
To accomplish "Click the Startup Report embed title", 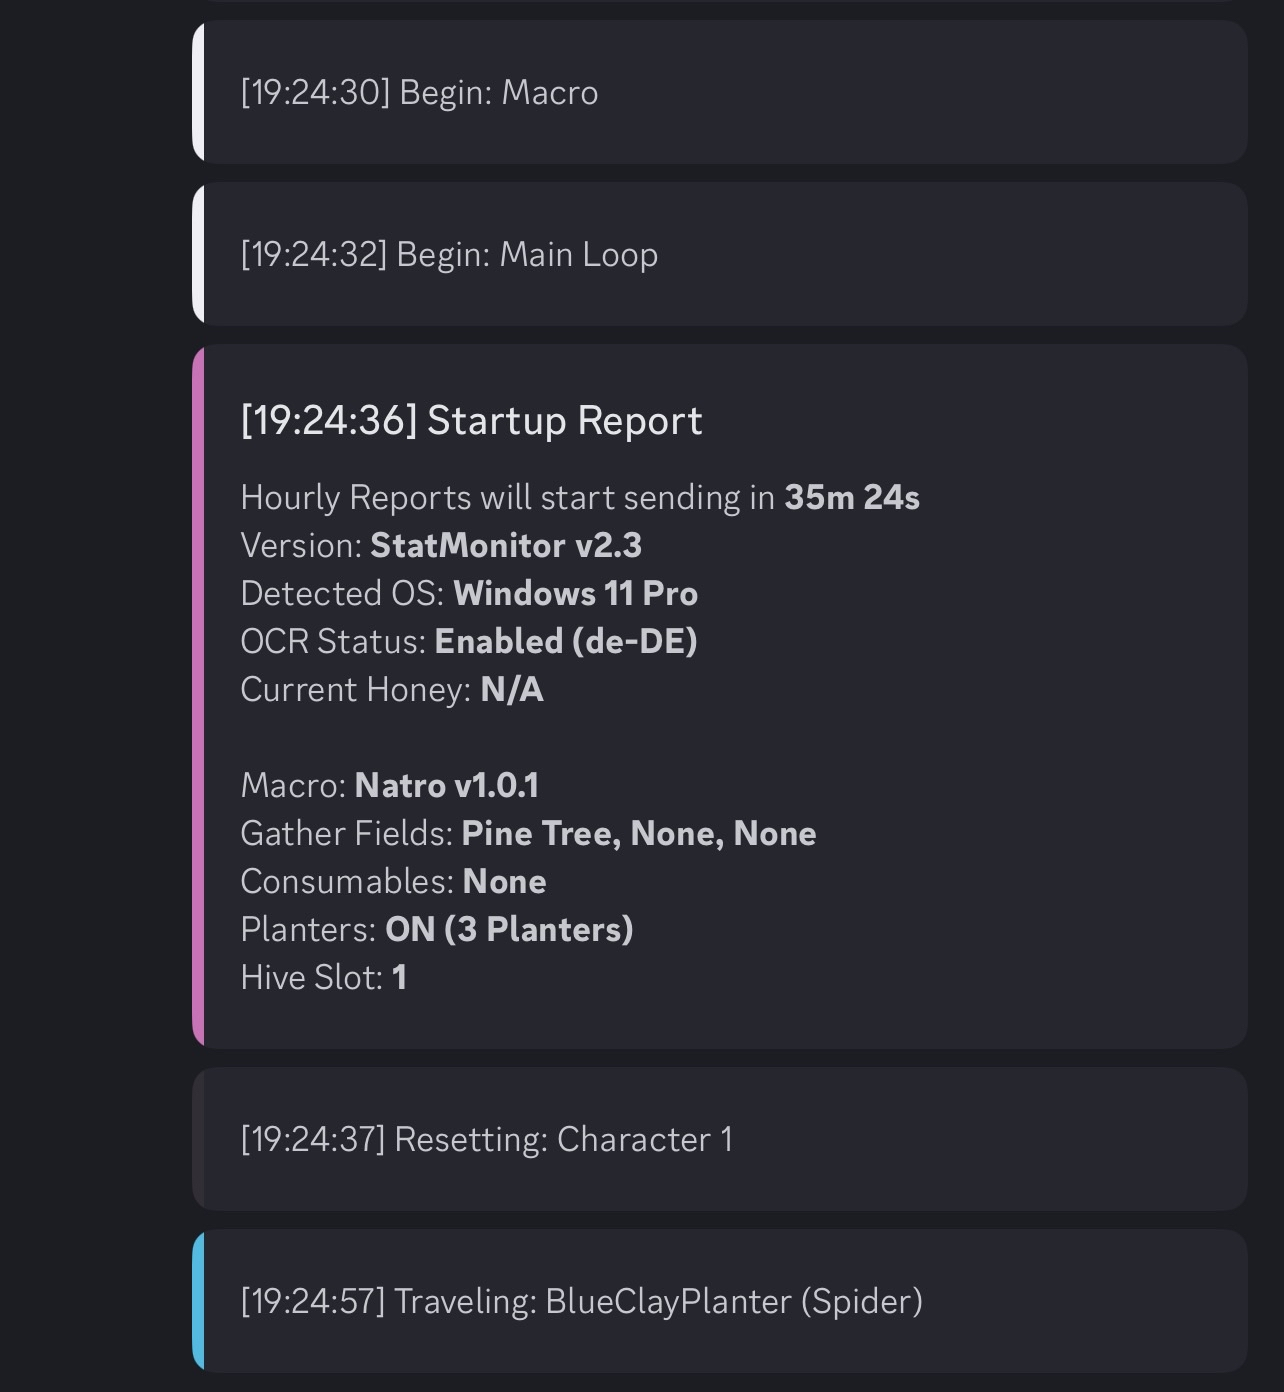I will click(471, 421).
